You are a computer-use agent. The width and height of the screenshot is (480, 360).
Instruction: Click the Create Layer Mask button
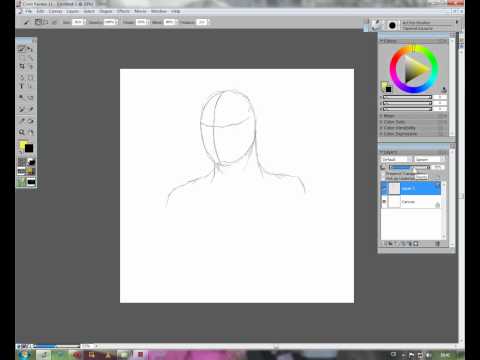(x=416, y=244)
